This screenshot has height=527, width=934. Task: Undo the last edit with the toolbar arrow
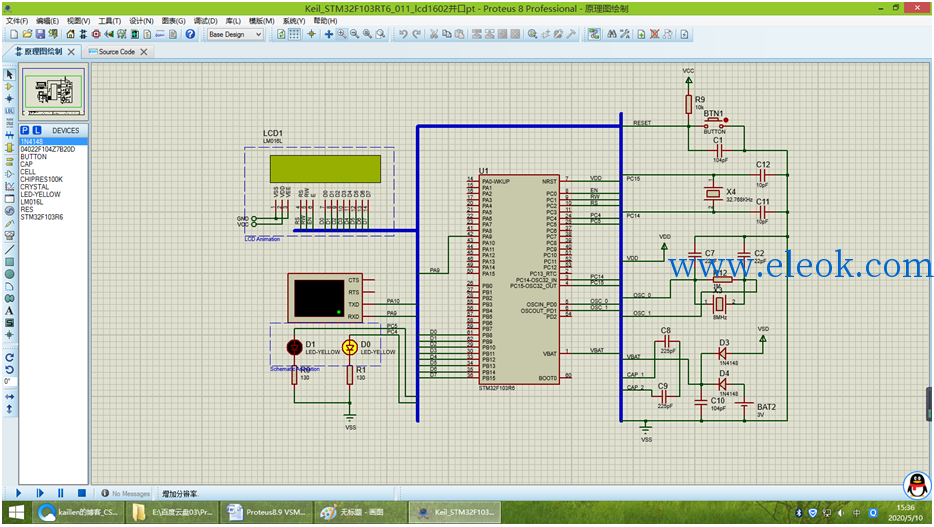click(403, 35)
